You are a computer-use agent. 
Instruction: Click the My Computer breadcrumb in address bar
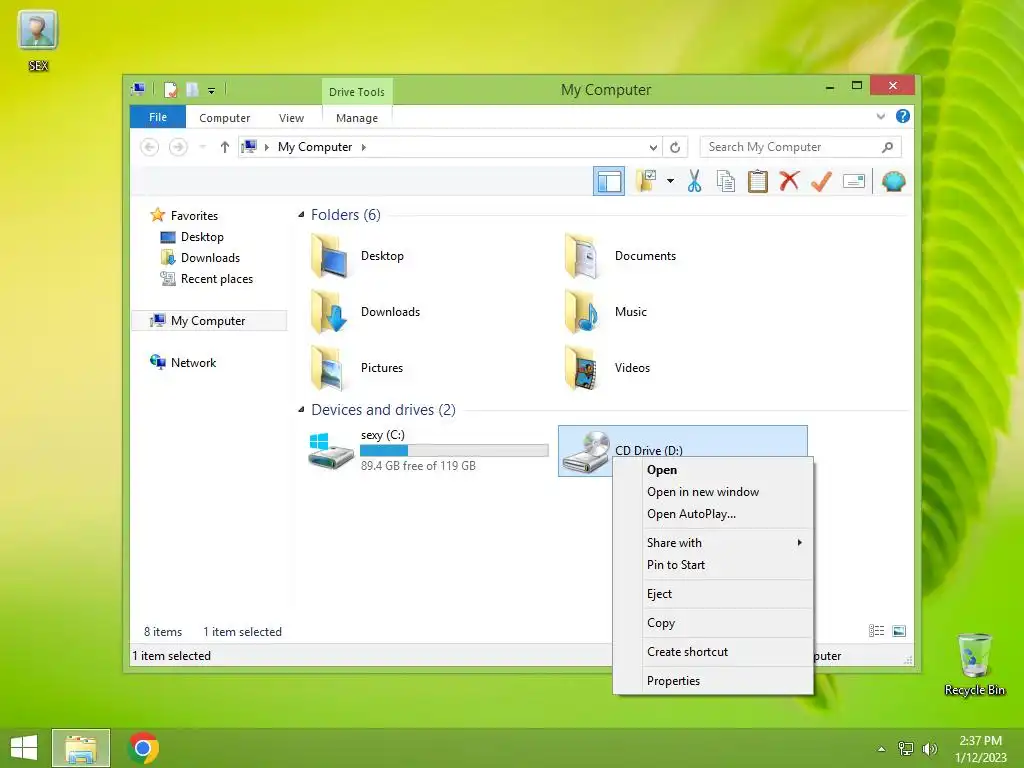click(315, 147)
